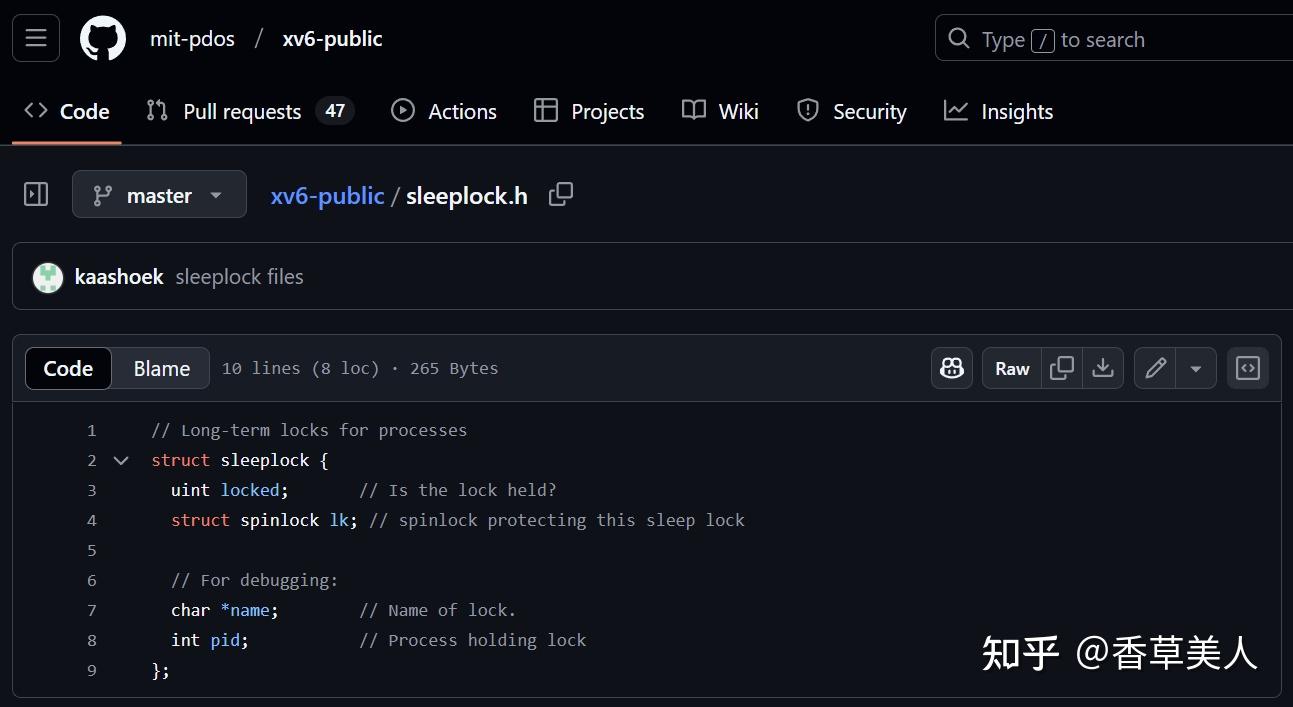The height and width of the screenshot is (707, 1293).
Task: Go to the xv6-public breadcrumb link
Action: click(x=327, y=195)
